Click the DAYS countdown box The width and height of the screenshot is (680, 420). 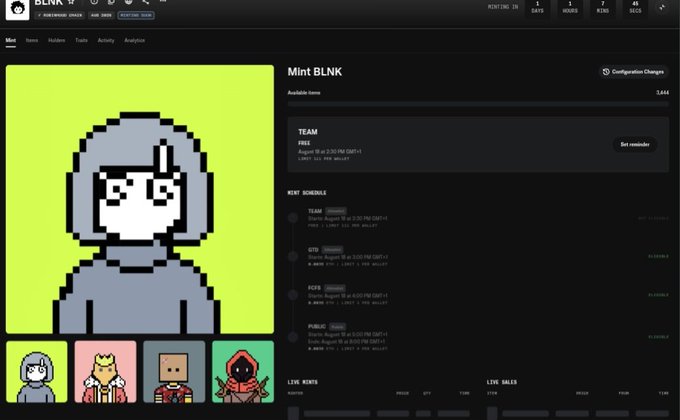pyautogui.click(x=537, y=8)
